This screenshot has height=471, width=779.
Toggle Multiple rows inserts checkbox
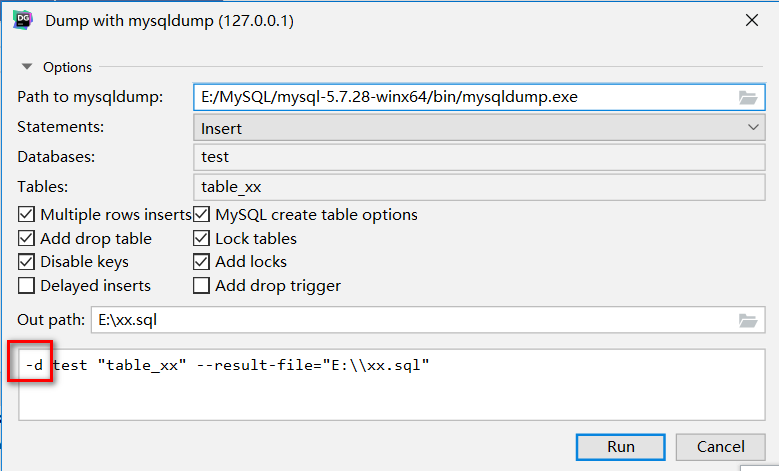tap(27, 215)
